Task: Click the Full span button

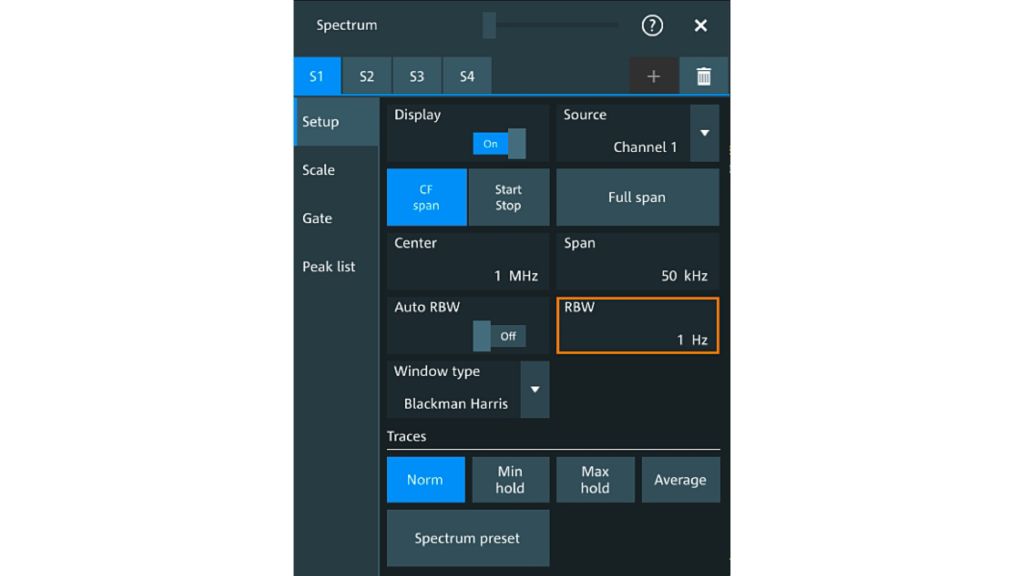Action: (x=637, y=197)
